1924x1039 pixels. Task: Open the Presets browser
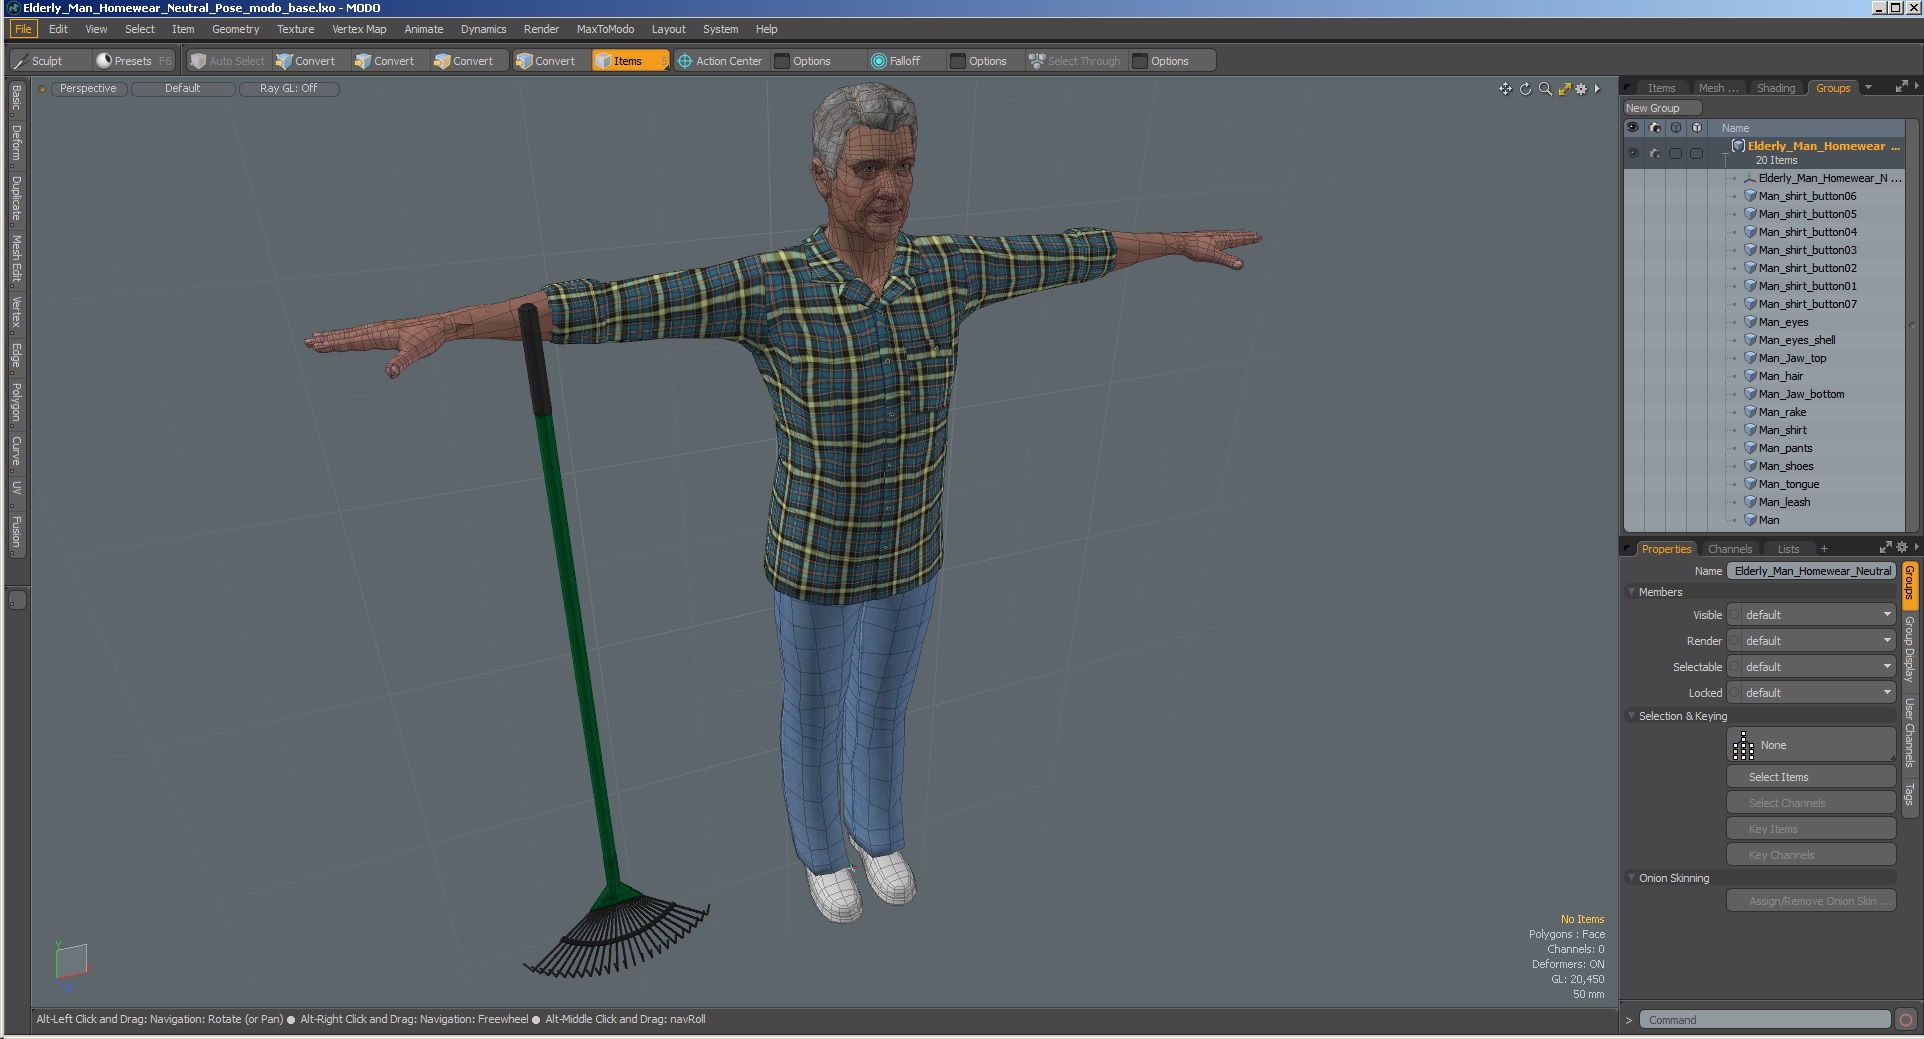coord(132,61)
